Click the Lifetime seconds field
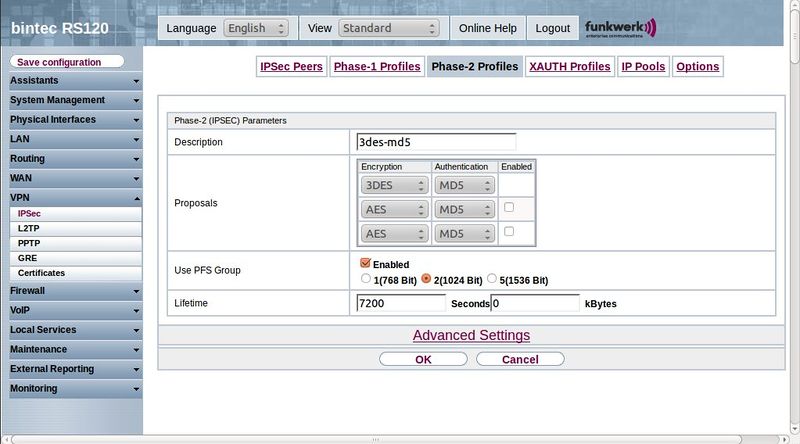This screenshot has width=800, height=444. click(x=401, y=303)
